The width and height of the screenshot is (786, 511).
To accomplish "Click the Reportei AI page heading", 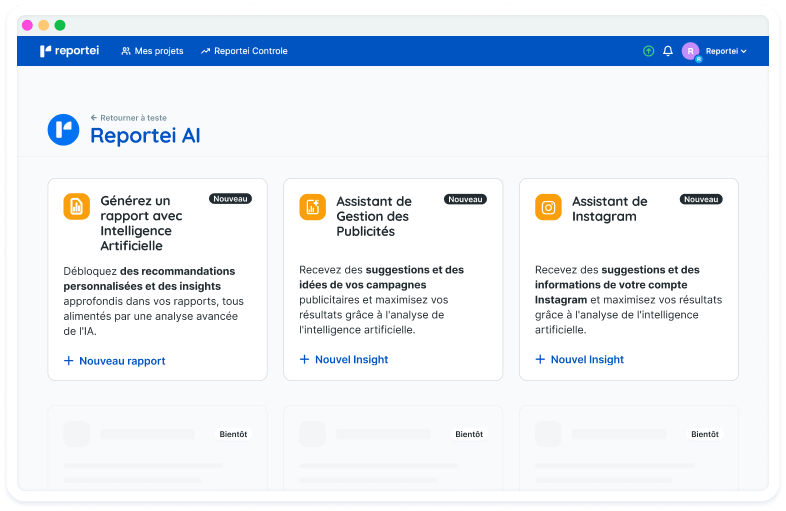I will 145,136.
